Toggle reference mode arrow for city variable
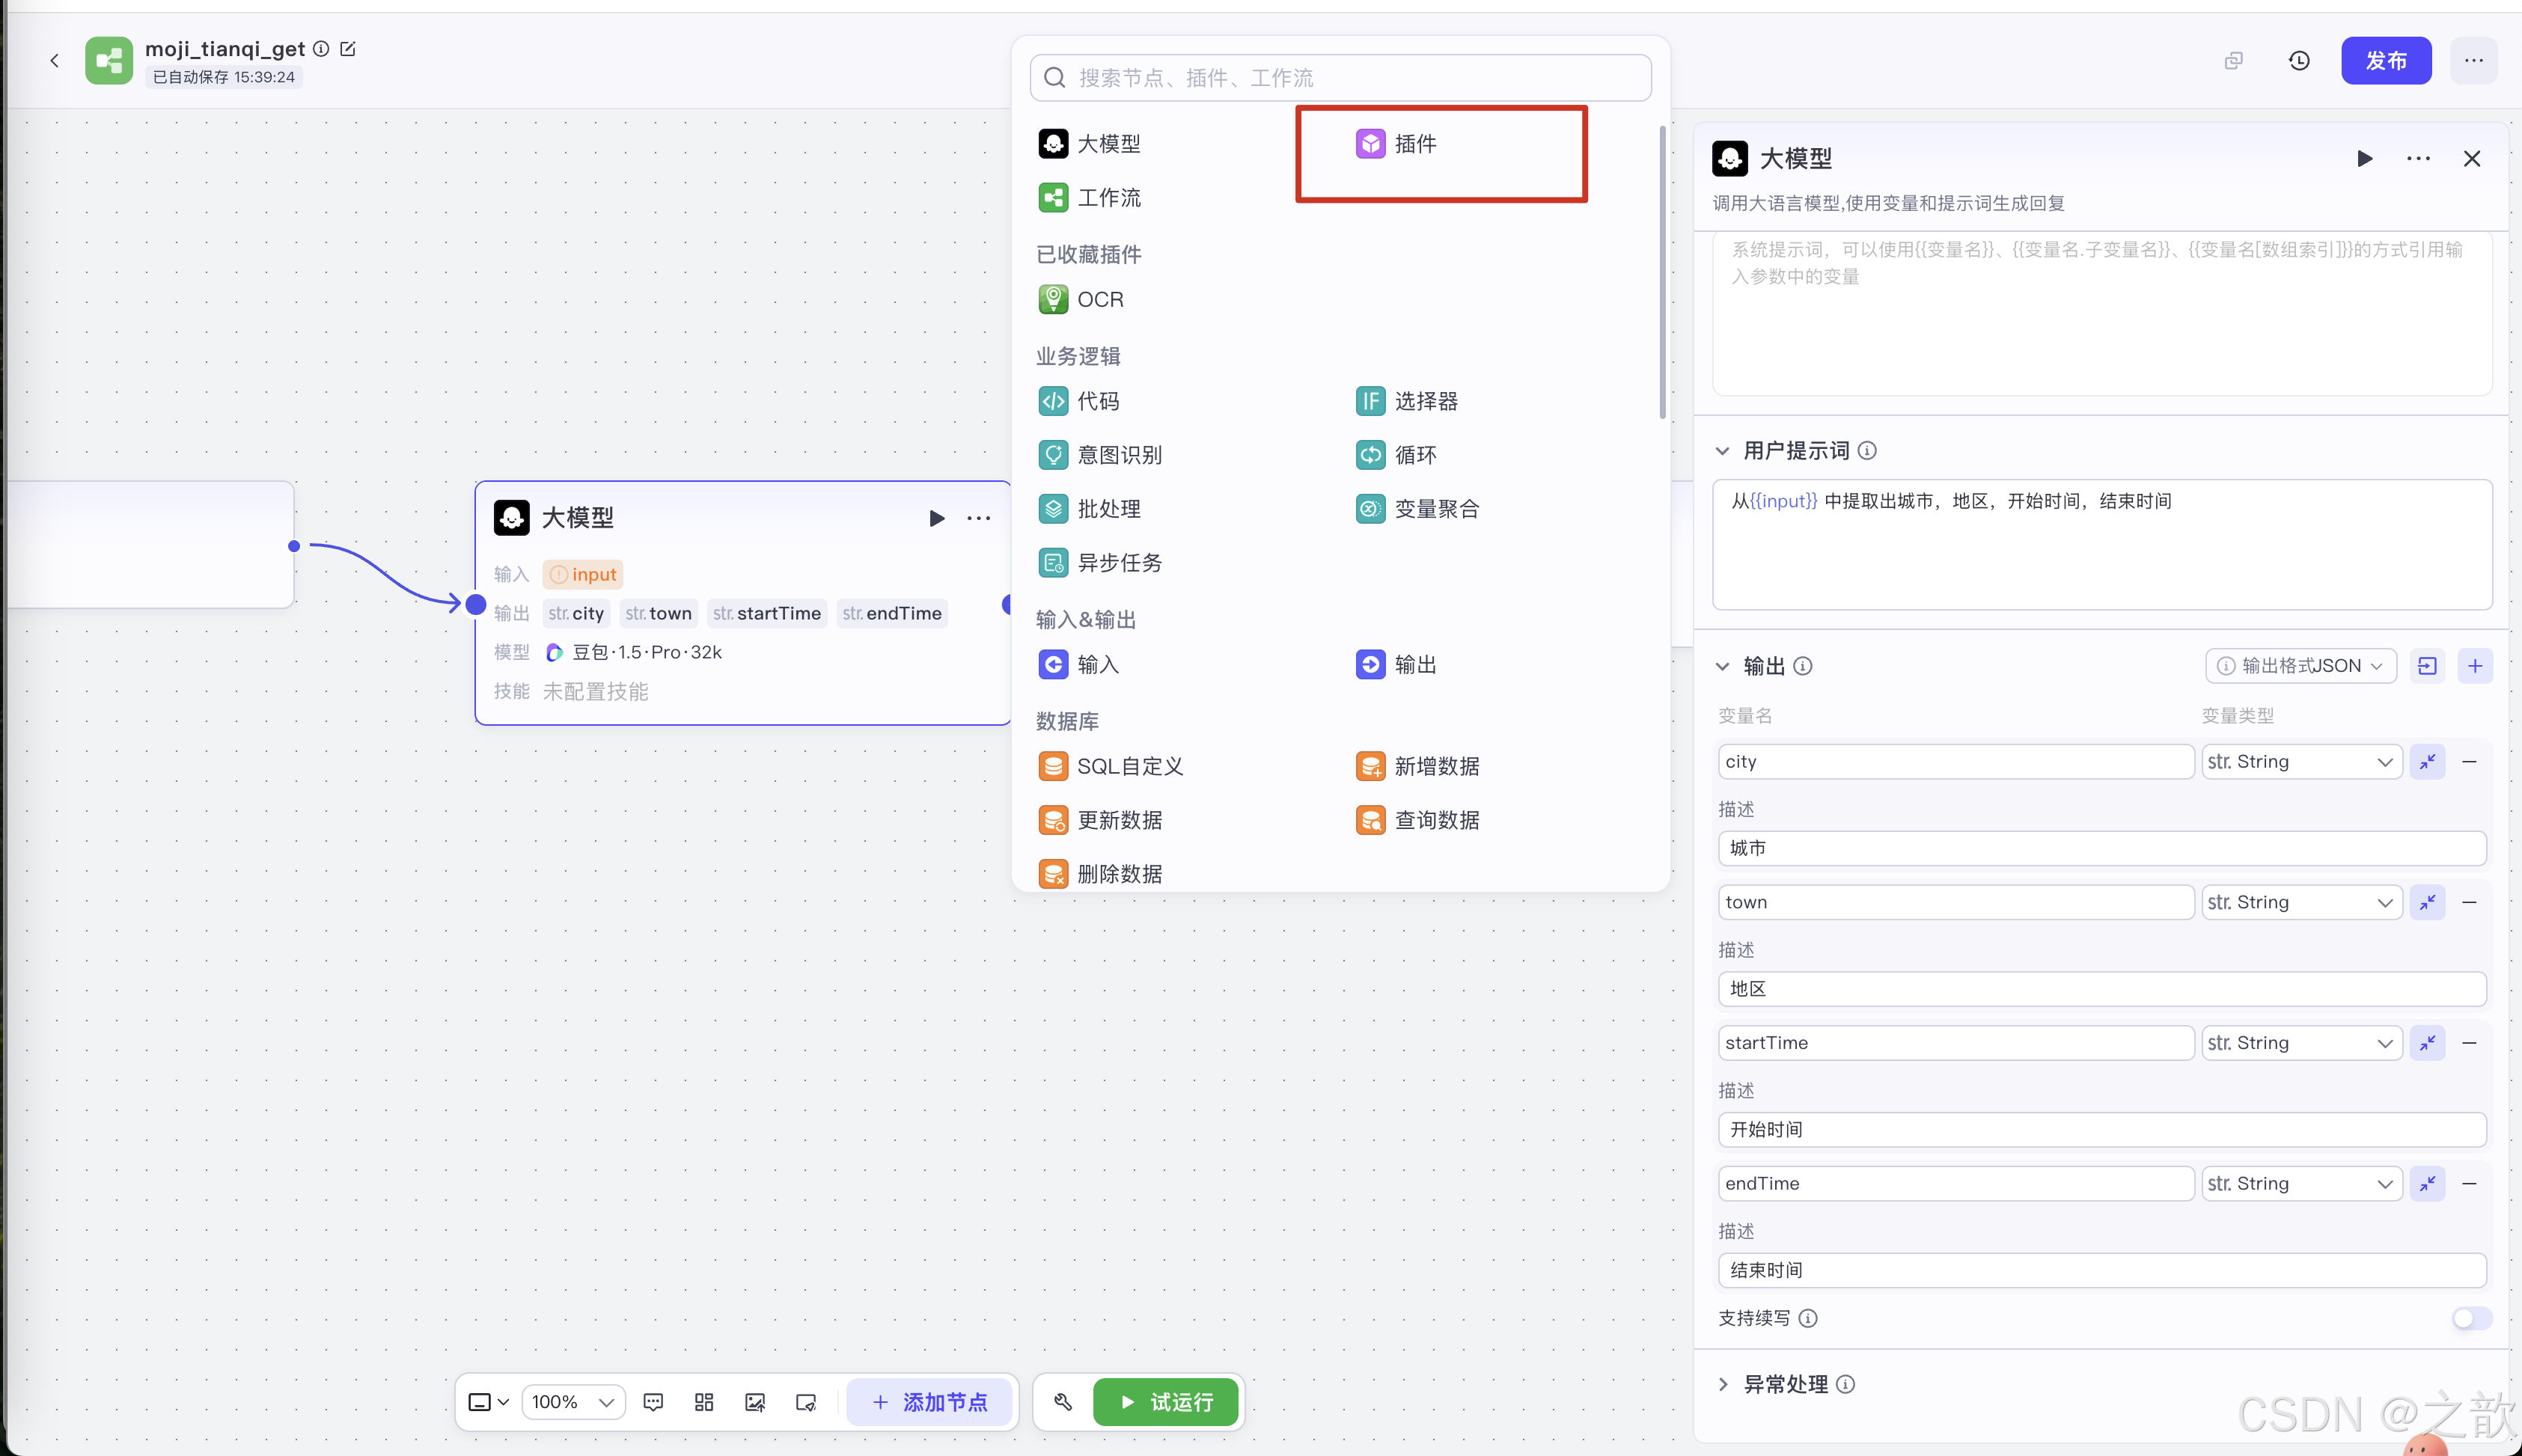Viewport: 2522px width, 1456px height. click(x=2427, y=761)
